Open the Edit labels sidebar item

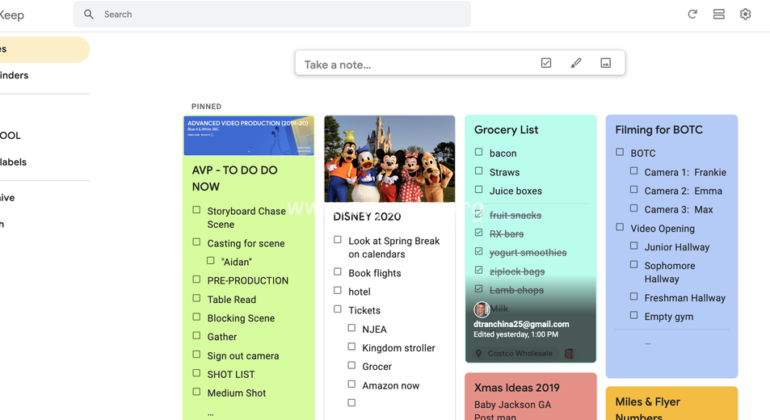tap(44, 162)
